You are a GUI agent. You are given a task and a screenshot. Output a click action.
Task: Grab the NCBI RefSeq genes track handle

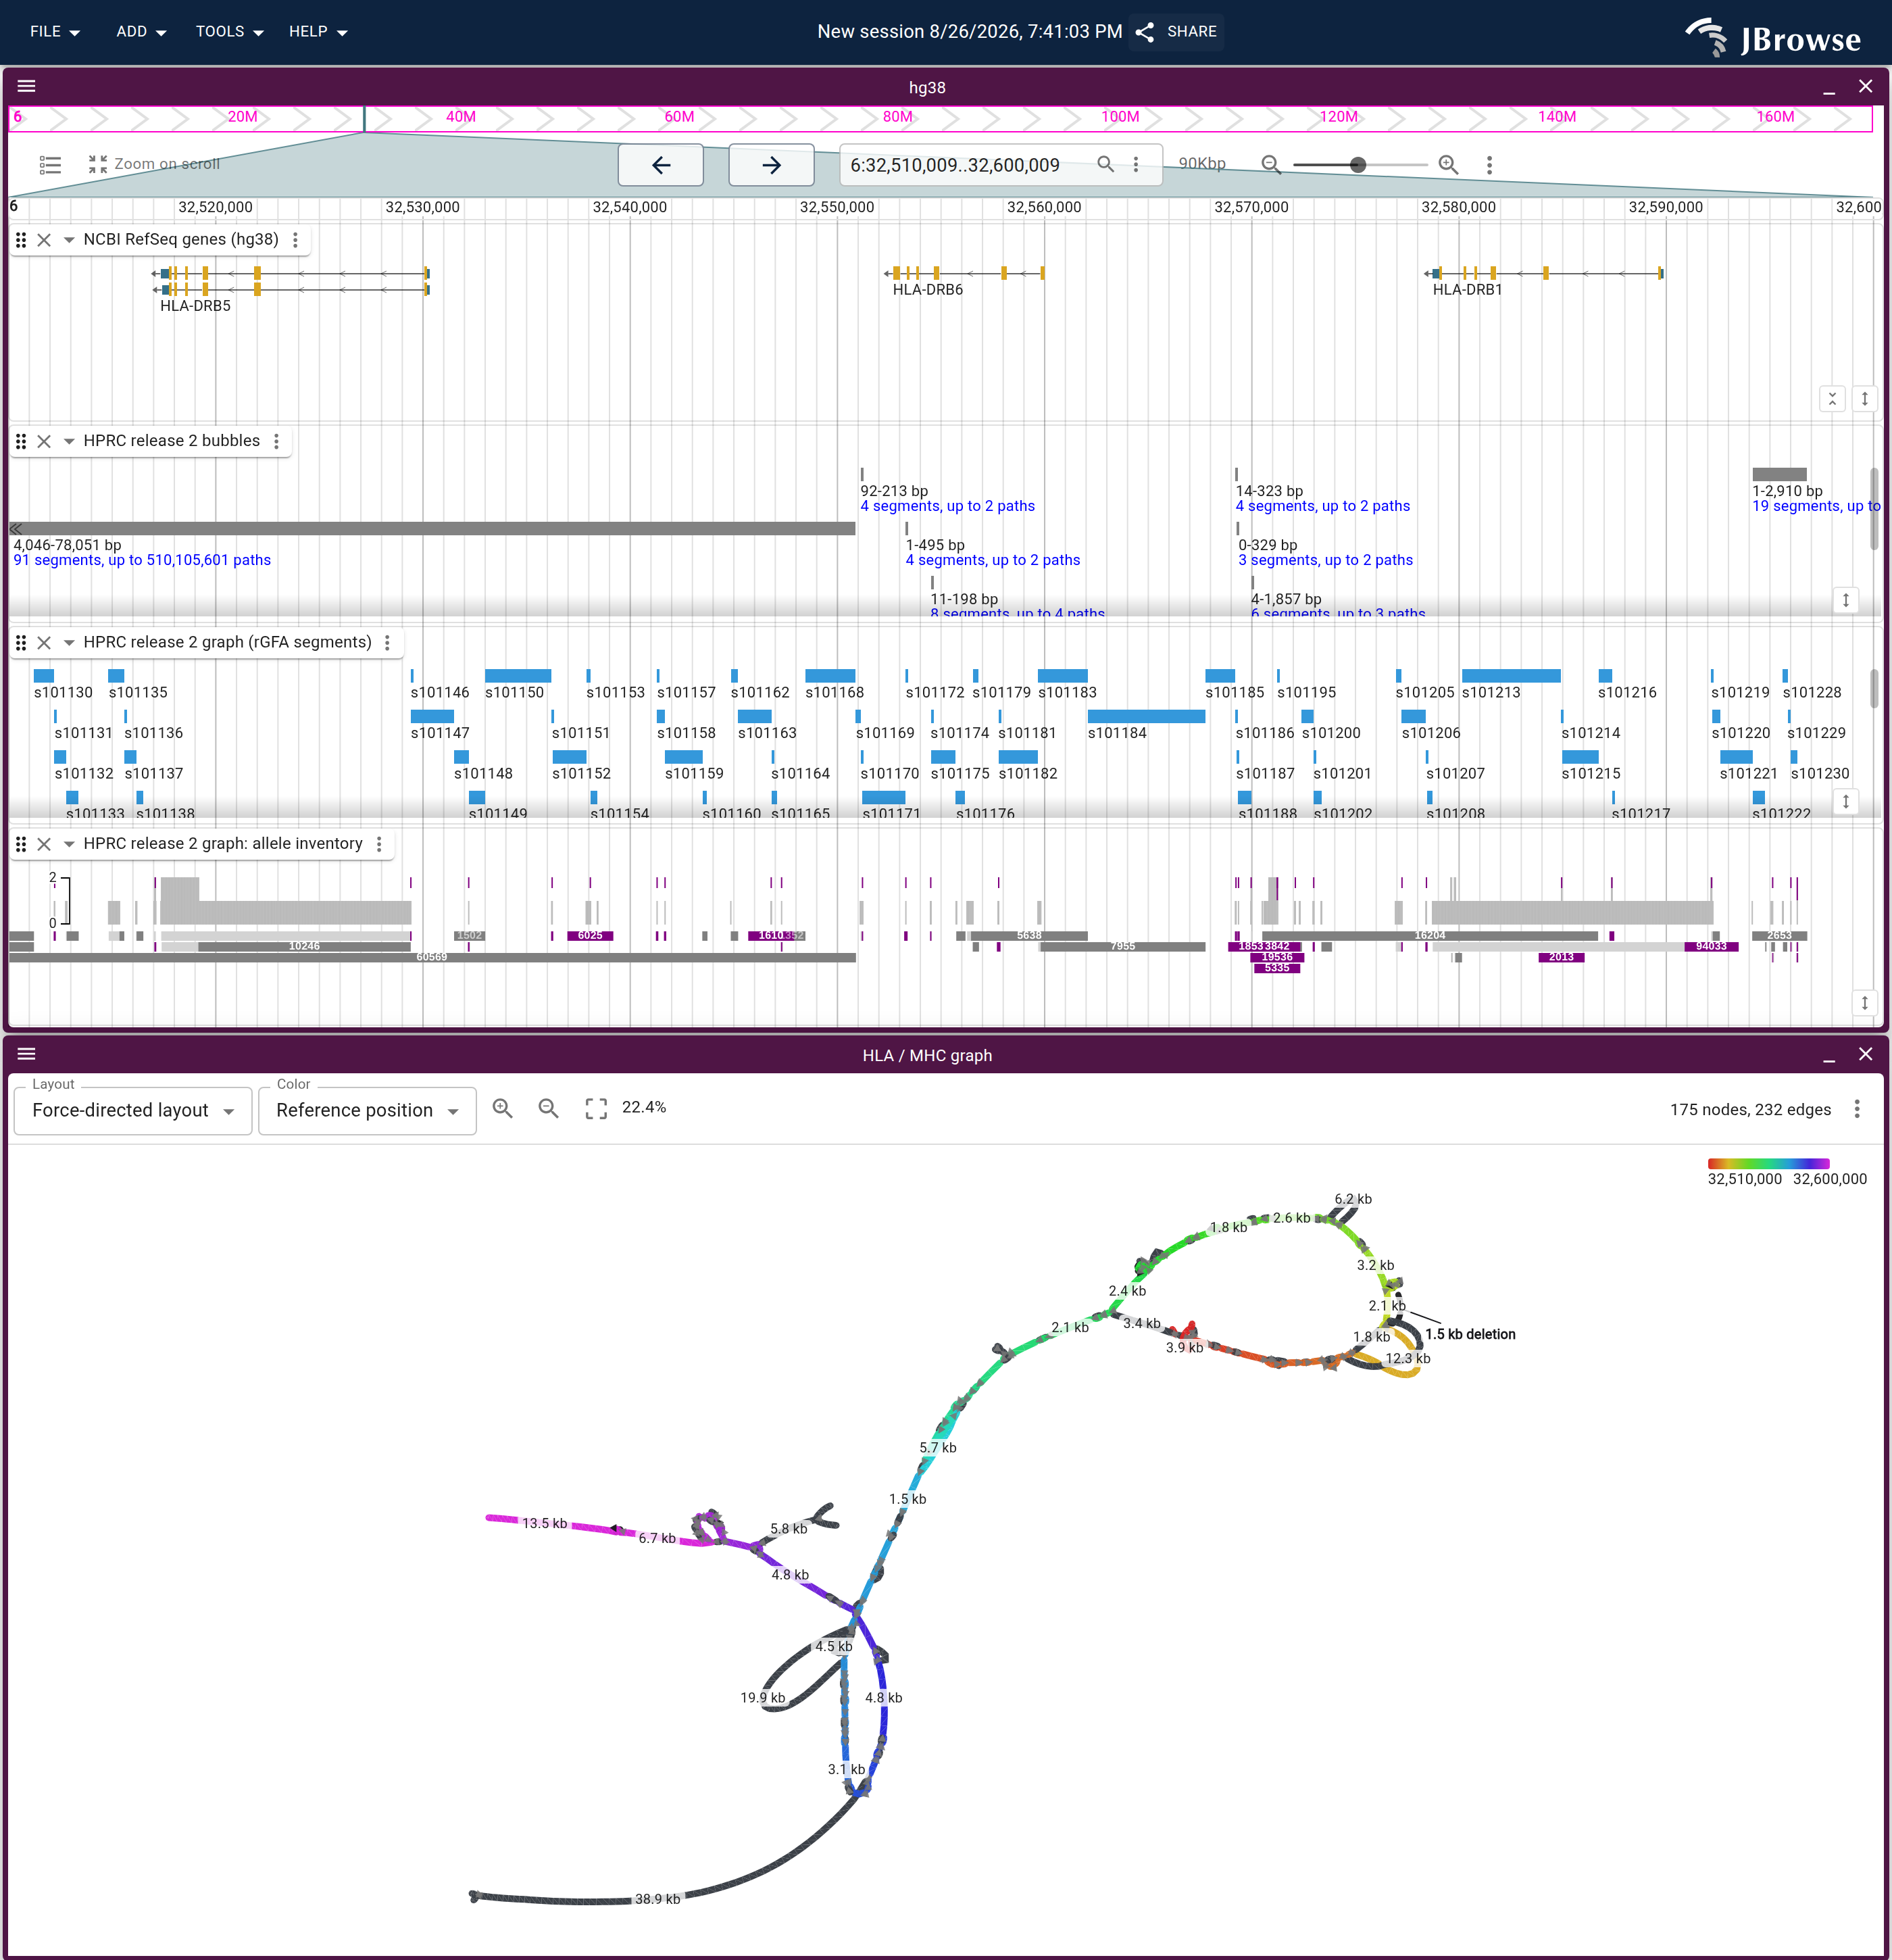[x=21, y=240]
